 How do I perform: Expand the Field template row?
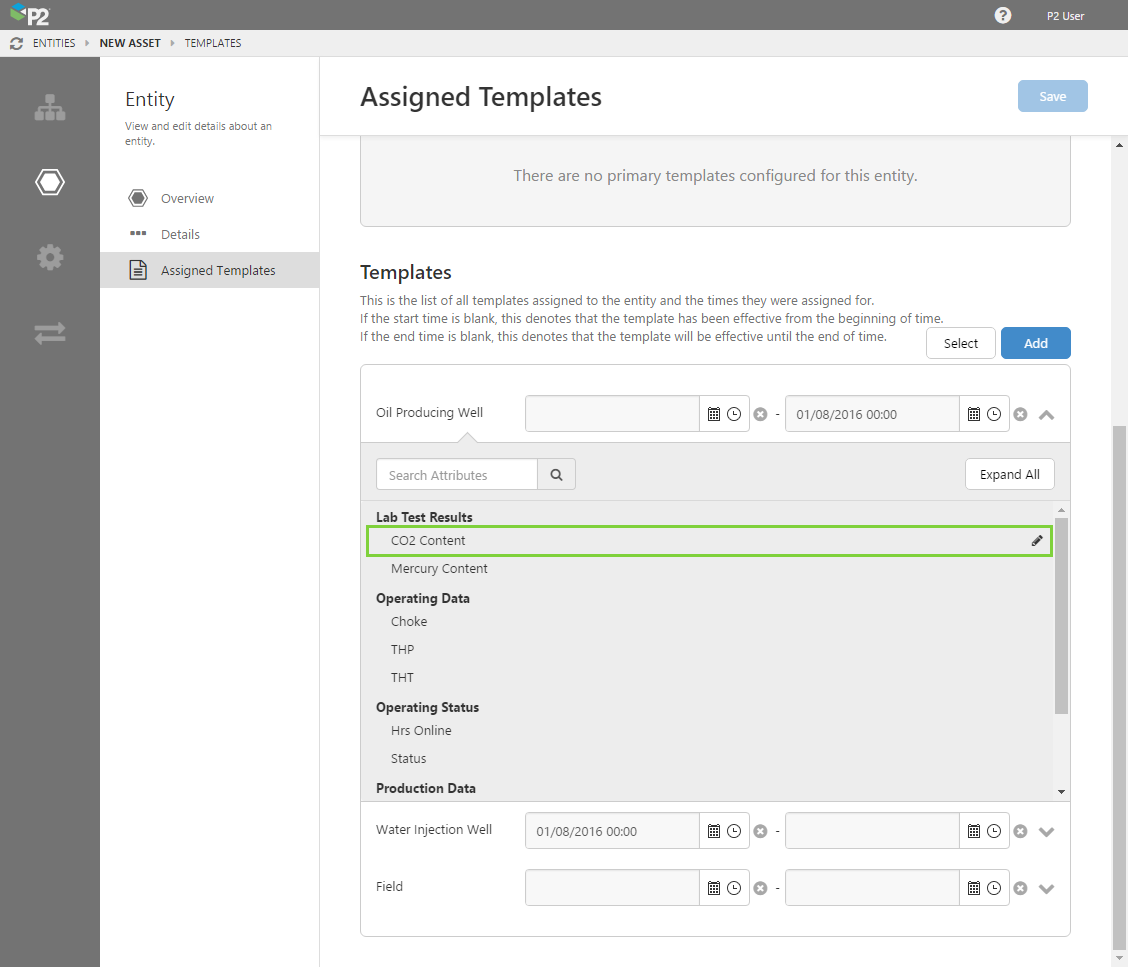tap(1046, 888)
